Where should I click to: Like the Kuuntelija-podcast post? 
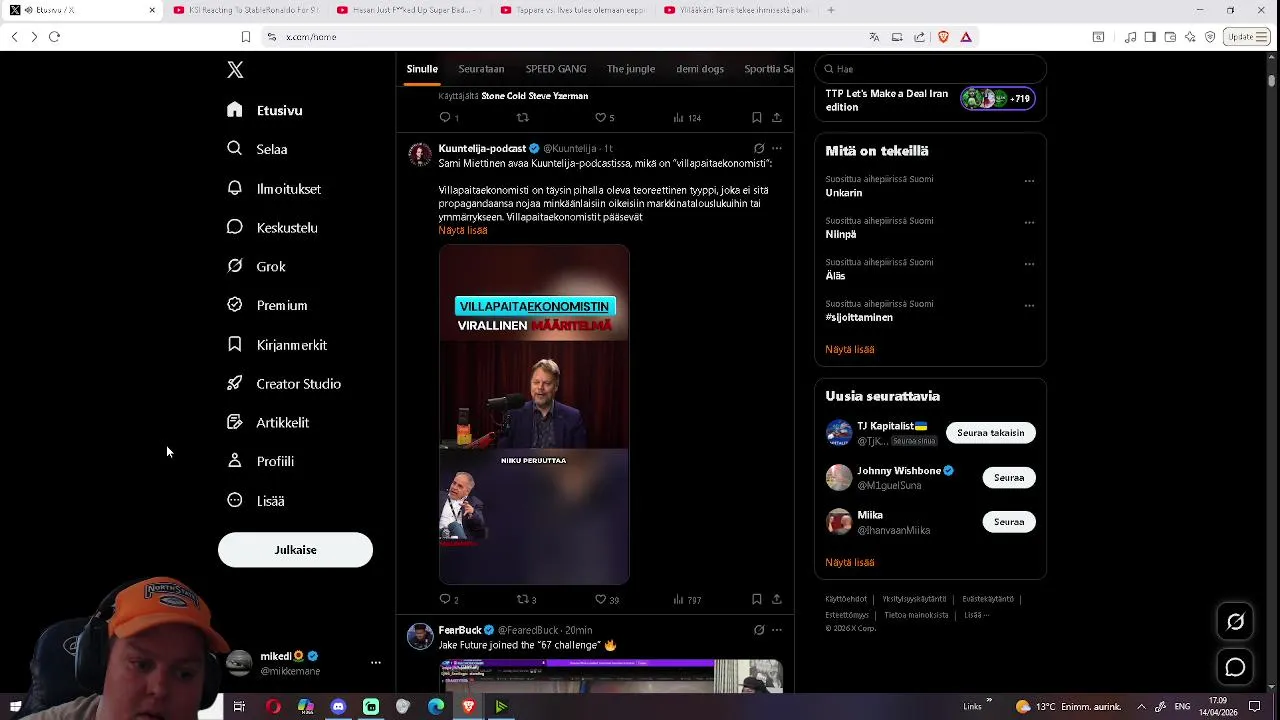click(x=606, y=600)
